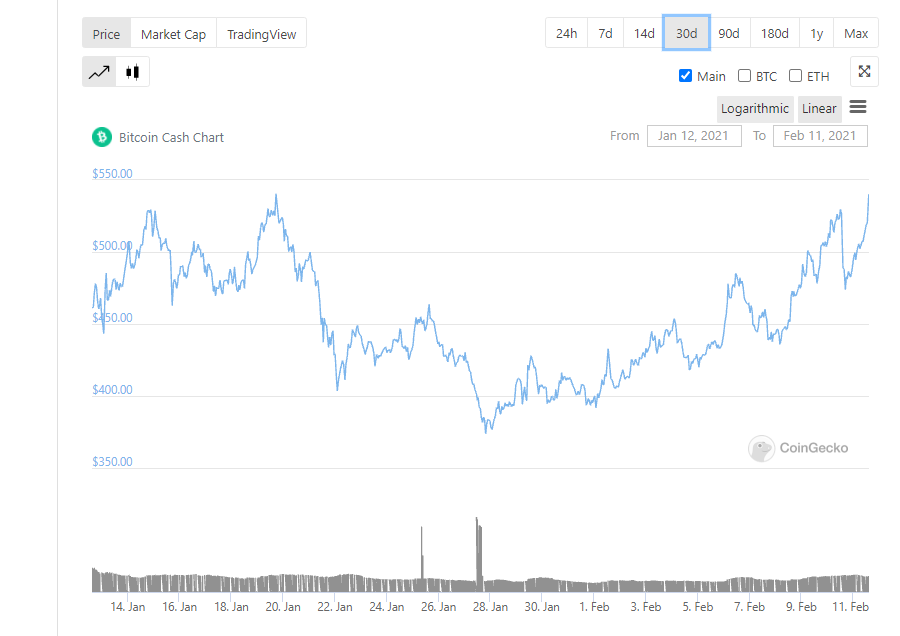
Task: Click the $550.00 axis label
Action: tap(112, 173)
